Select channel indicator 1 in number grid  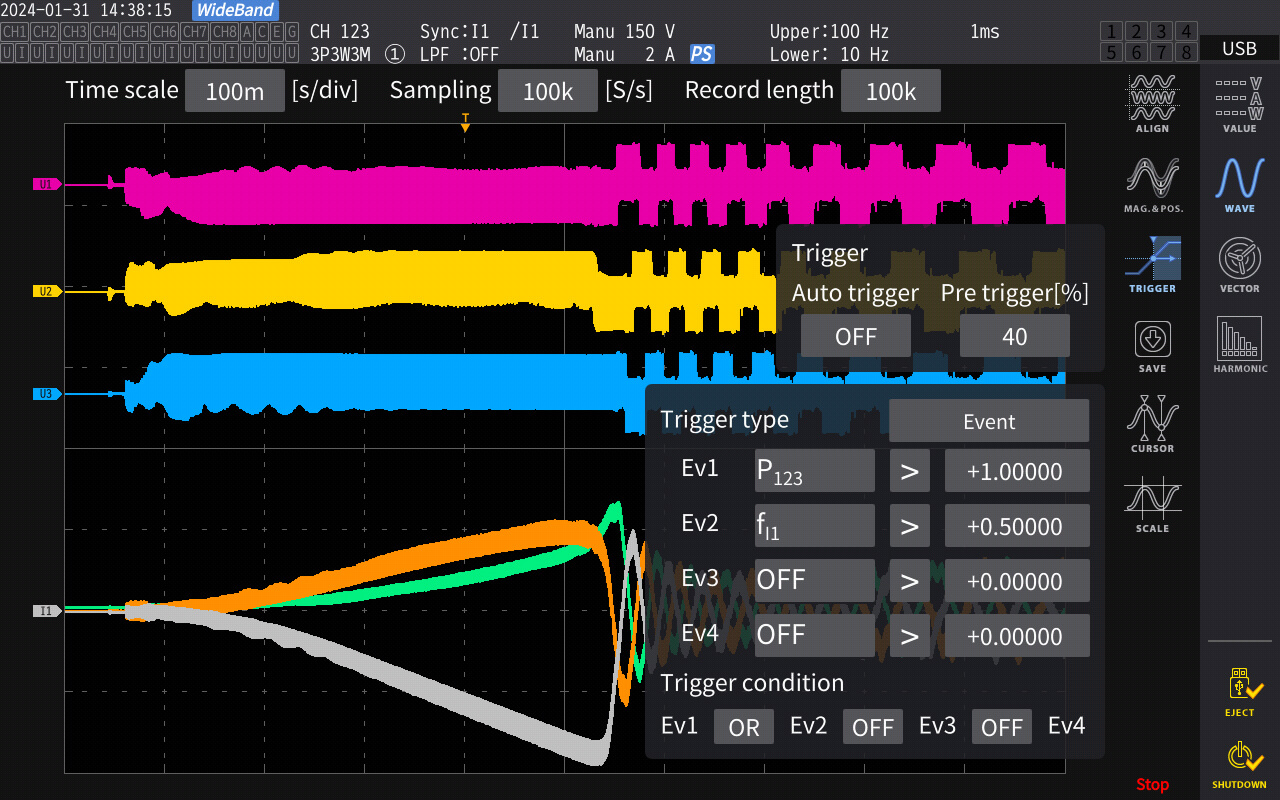tap(1112, 31)
